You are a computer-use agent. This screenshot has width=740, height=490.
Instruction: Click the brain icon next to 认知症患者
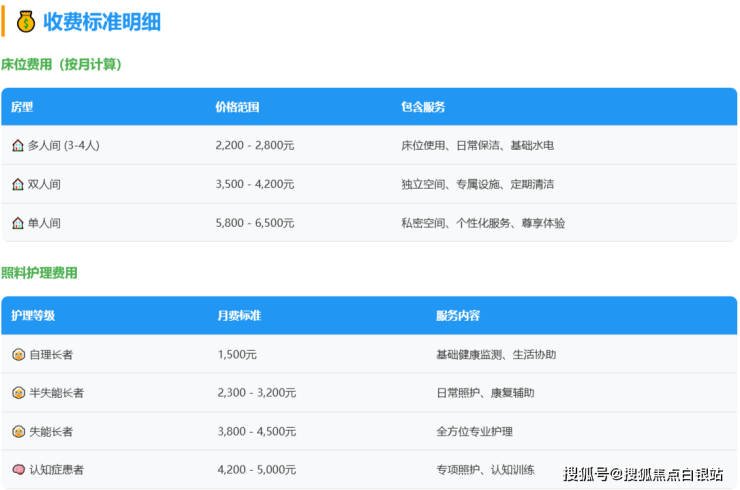coord(18,470)
